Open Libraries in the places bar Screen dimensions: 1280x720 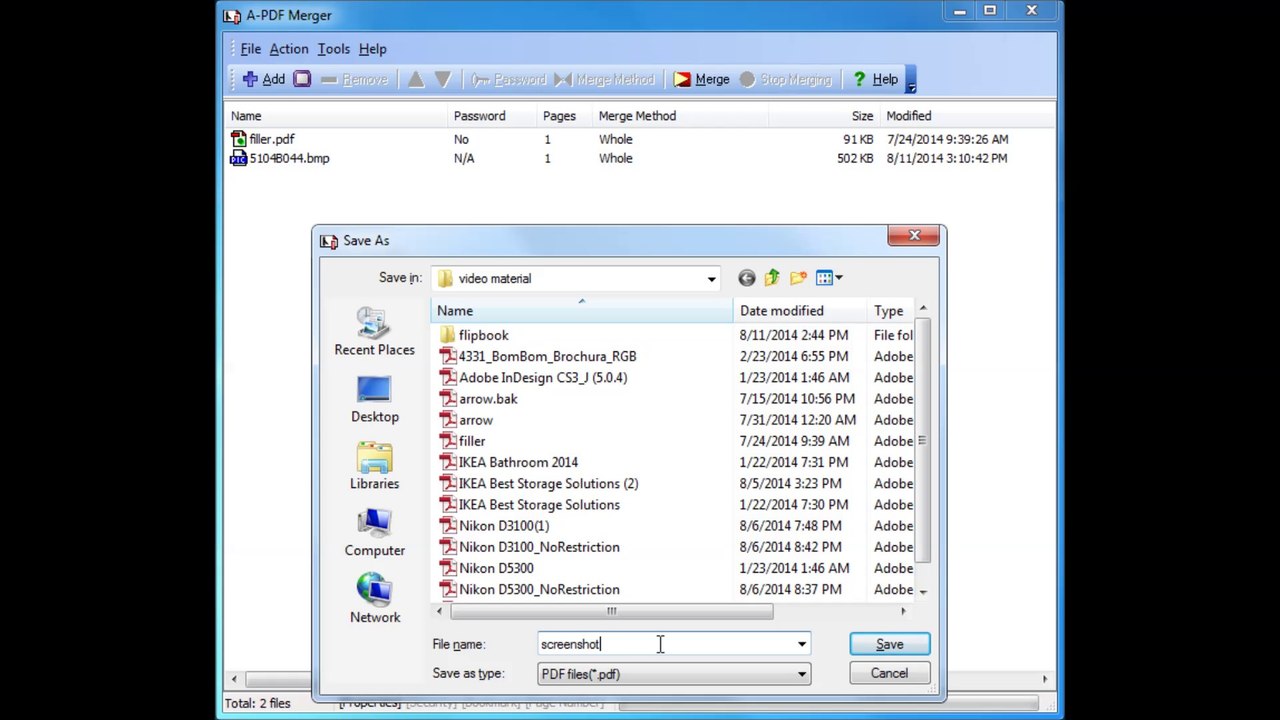pos(374,466)
